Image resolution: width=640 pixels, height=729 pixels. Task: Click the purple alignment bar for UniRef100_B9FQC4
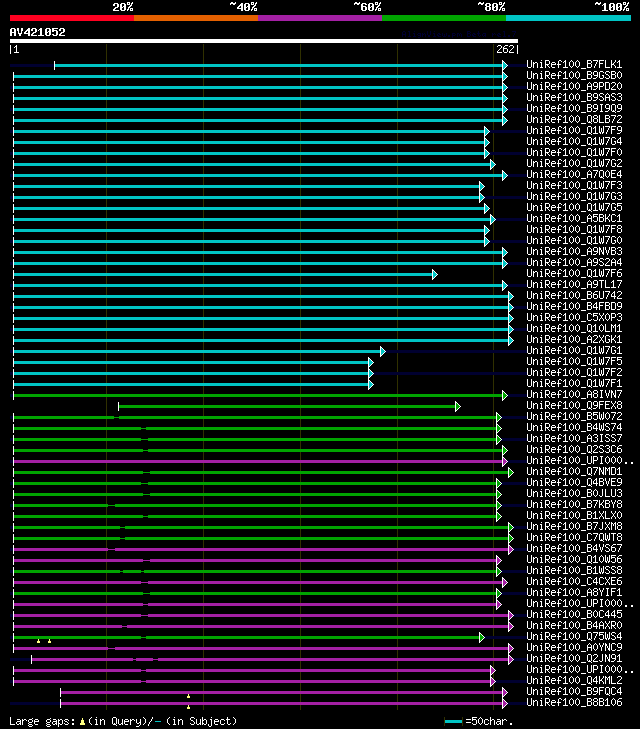(x=282, y=693)
